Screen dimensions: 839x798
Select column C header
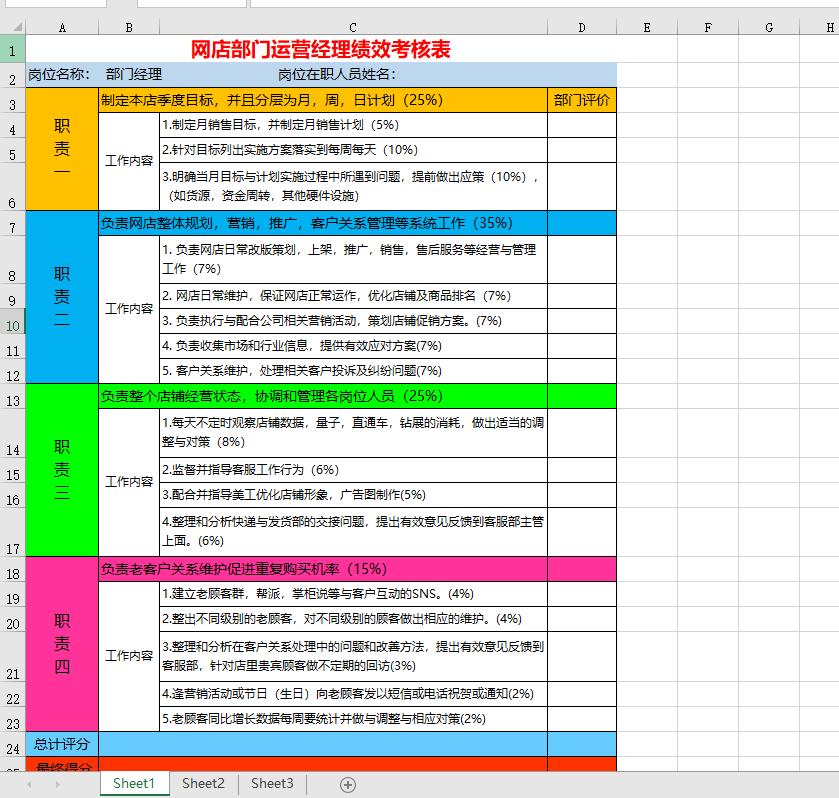[x=352, y=27]
